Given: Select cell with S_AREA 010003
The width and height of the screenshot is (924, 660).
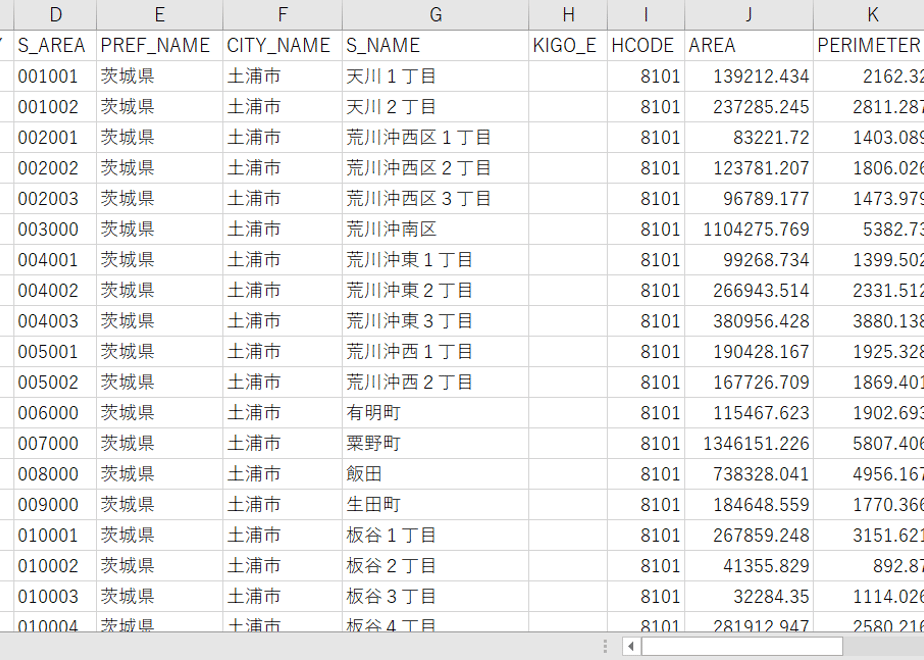Looking at the screenshot, I should coord(55,597).
